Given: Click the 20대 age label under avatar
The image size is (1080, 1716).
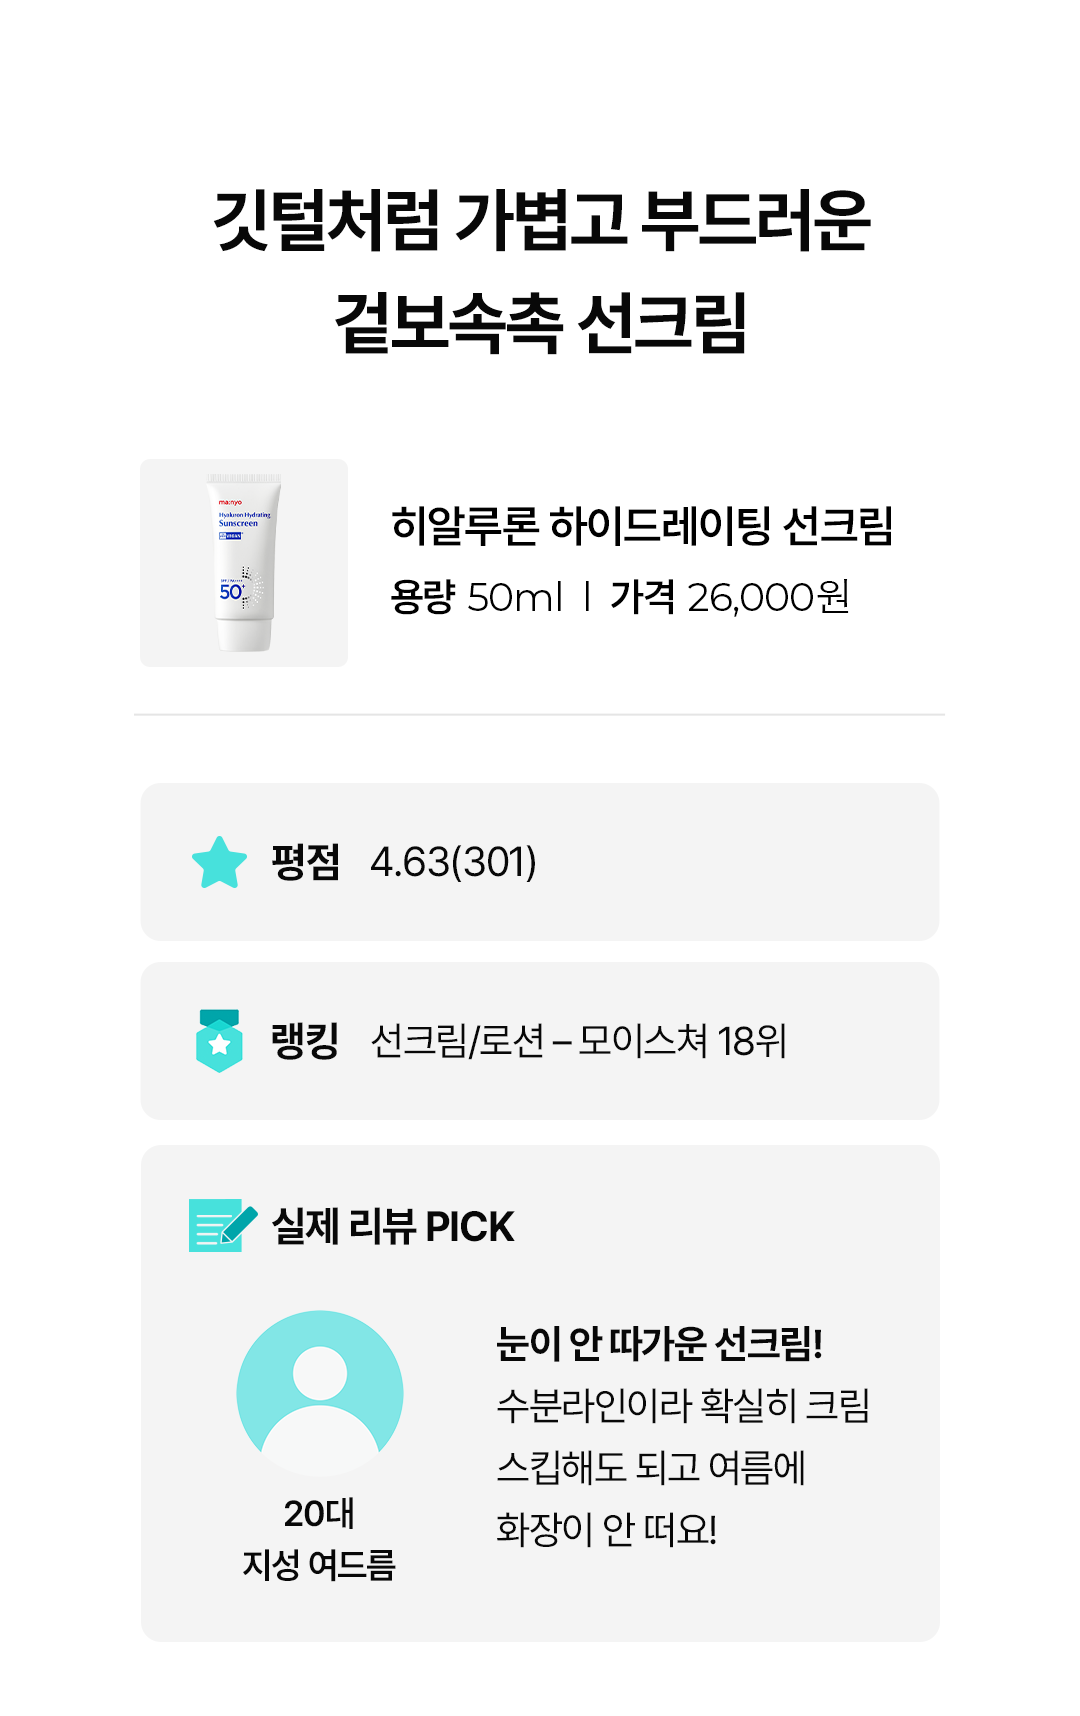Looking at the screenshot, I should tap(319, 1513).
